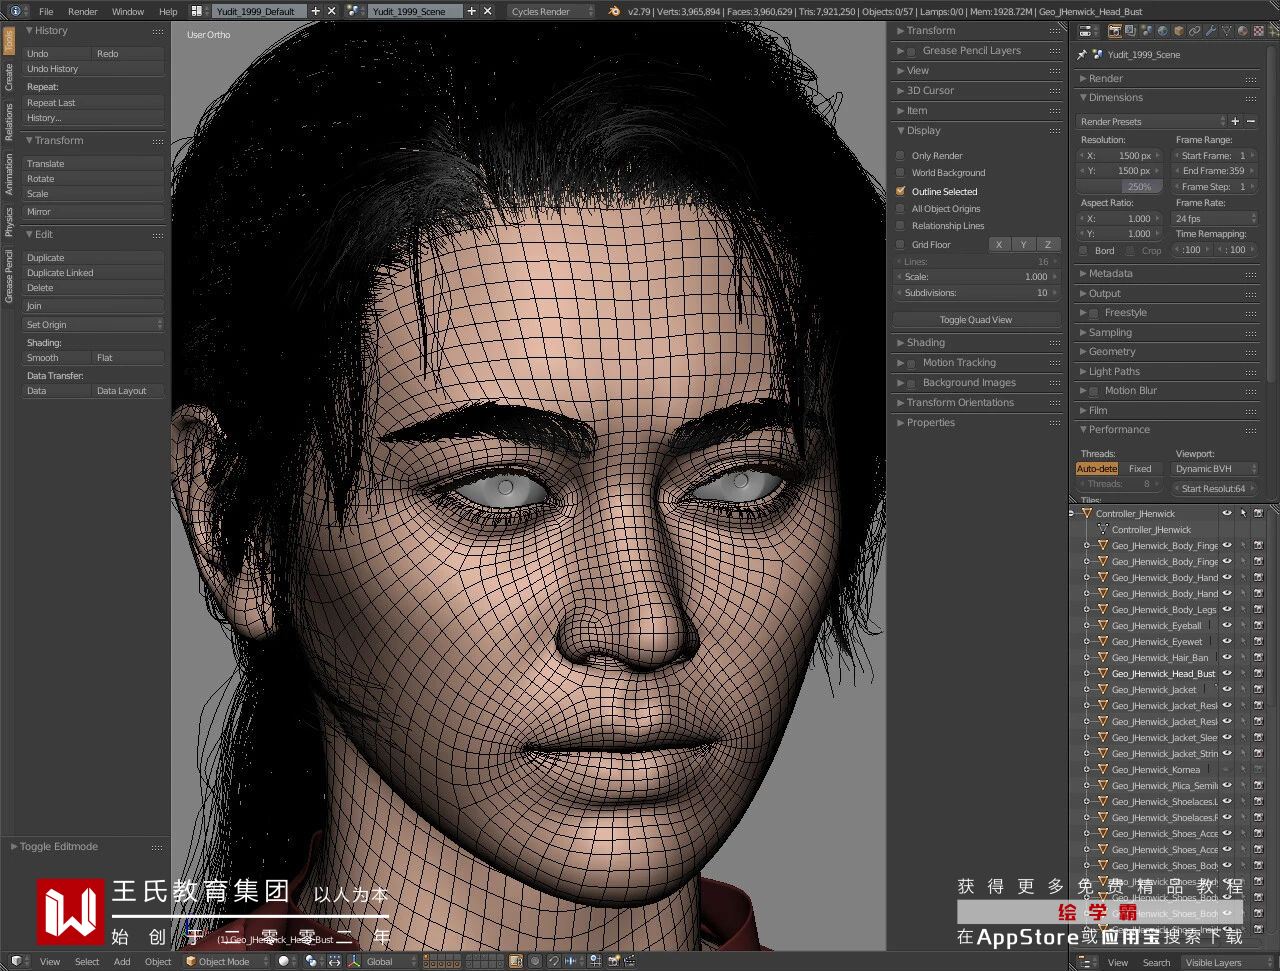Open the World properties globe tab
The width and height of the screenshot is (1280, 971).
[1162, 32]
